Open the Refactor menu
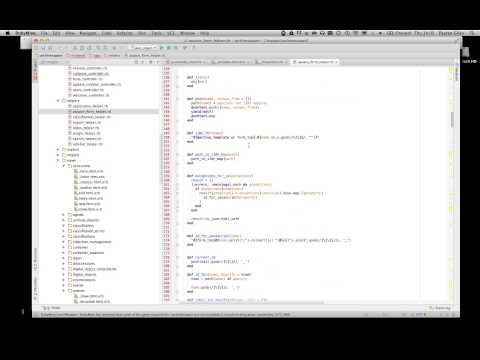The width and height of the screenshot is (480, 360). pos(125,33)
